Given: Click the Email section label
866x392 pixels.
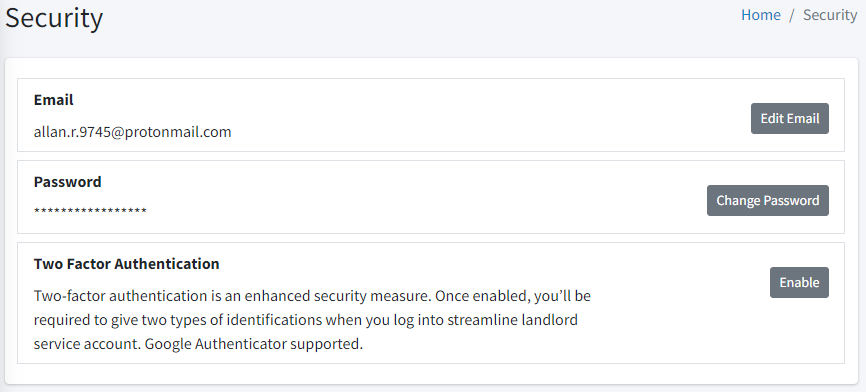Looking at the screenshot, I should pyautogui.click(x=54, y=100).
